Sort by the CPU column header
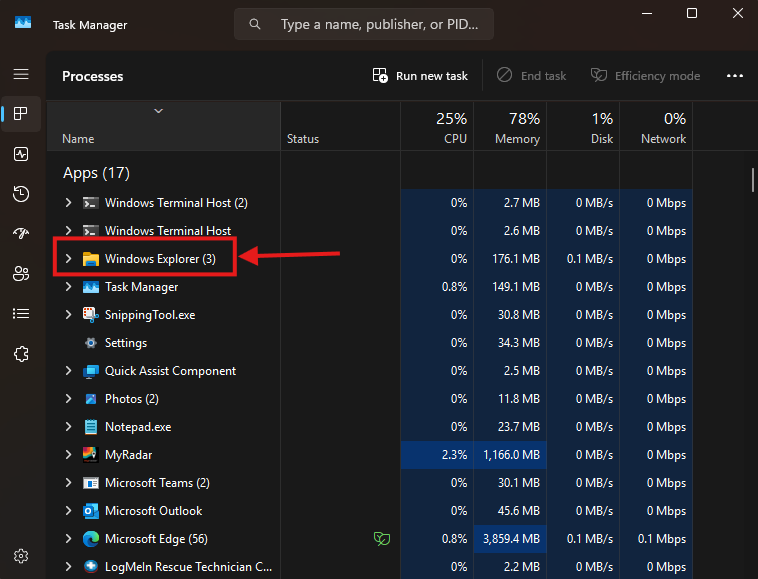Image resolution: width=758 pixels, height=579 pixels. pyautogui.click(x=437, y=127)
